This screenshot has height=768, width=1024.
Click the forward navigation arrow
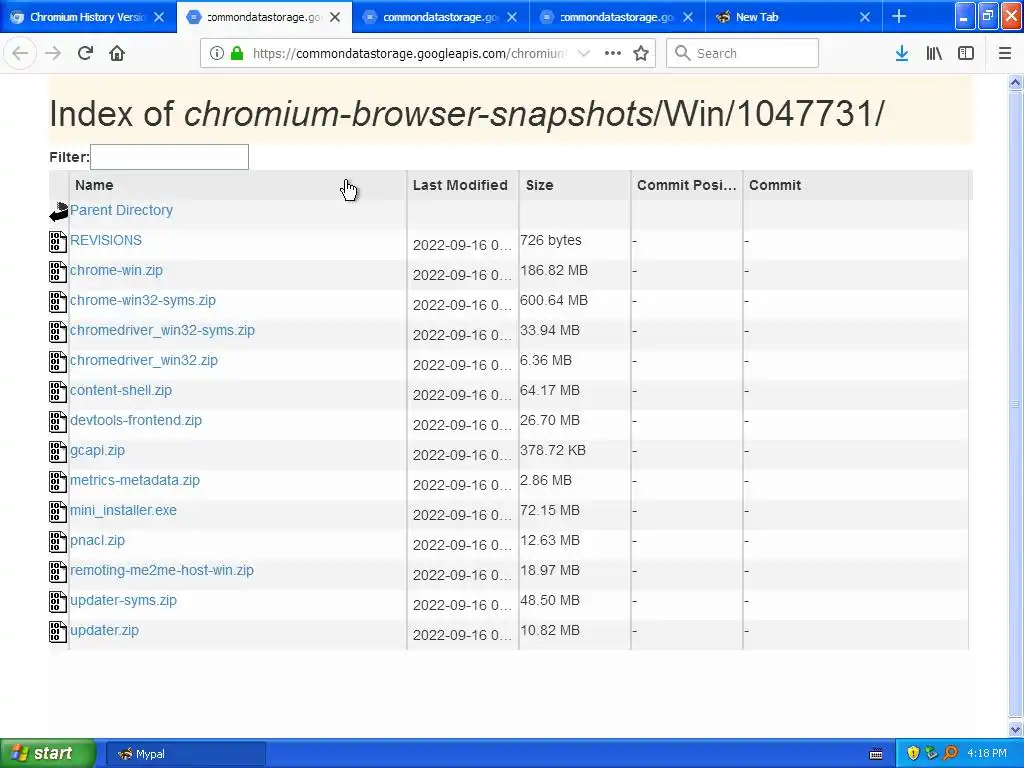53,53
